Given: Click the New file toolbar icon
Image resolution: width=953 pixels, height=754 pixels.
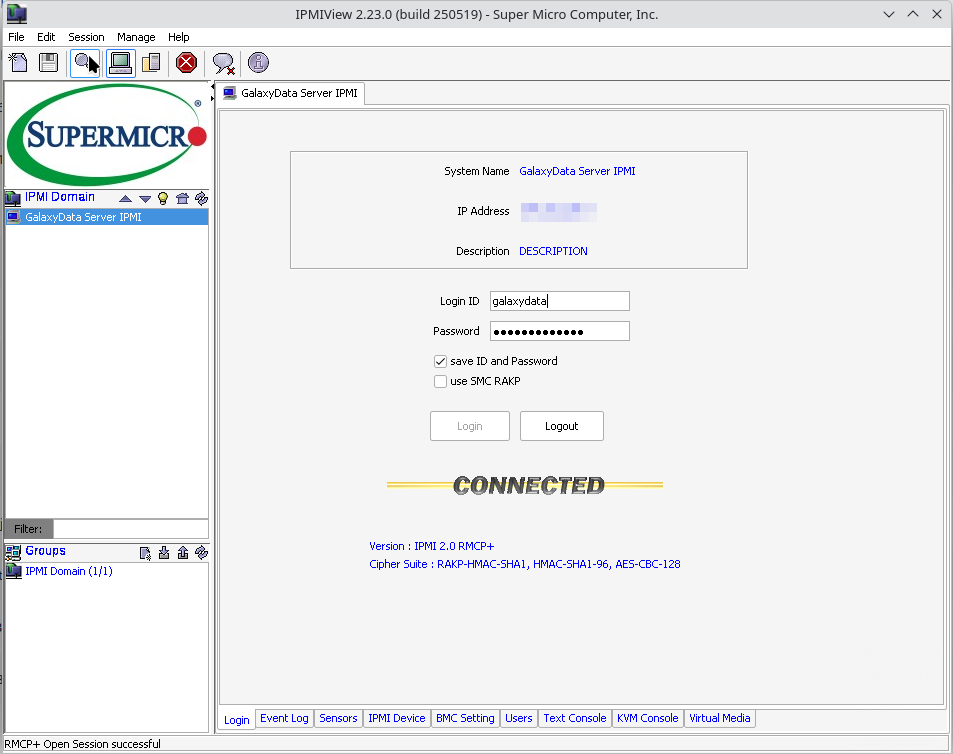Looking at the screenshot, I should (18, 63).
